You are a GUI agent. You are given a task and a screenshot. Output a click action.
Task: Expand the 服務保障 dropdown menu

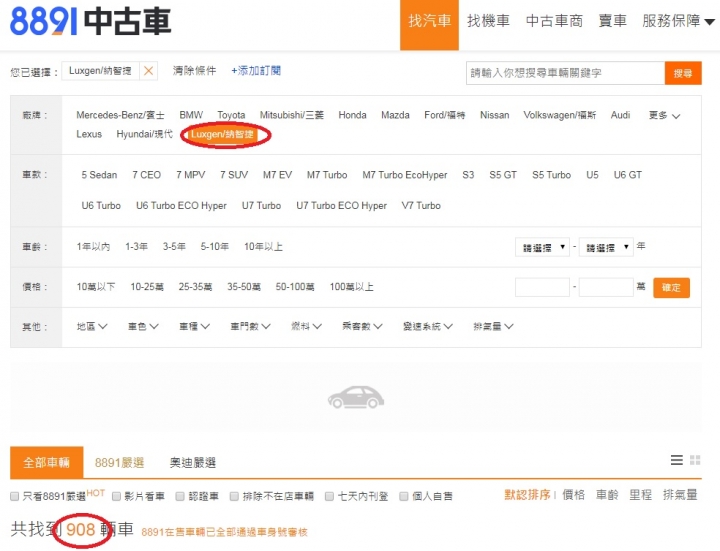pyautogui.click(x=679, y=21)
